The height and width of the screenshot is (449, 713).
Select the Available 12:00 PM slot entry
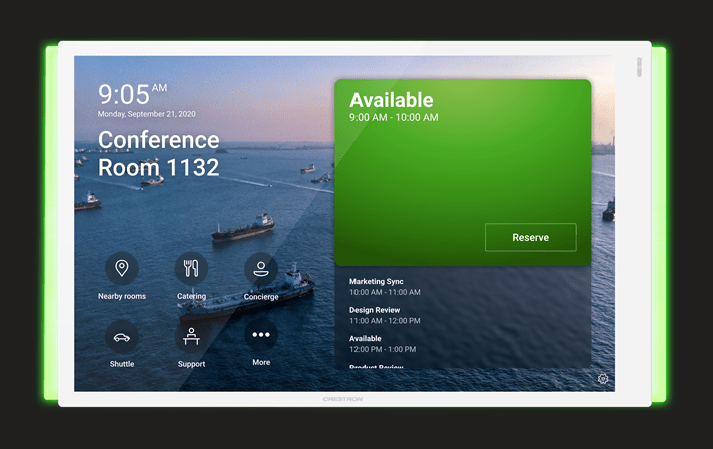pos(382,344)
